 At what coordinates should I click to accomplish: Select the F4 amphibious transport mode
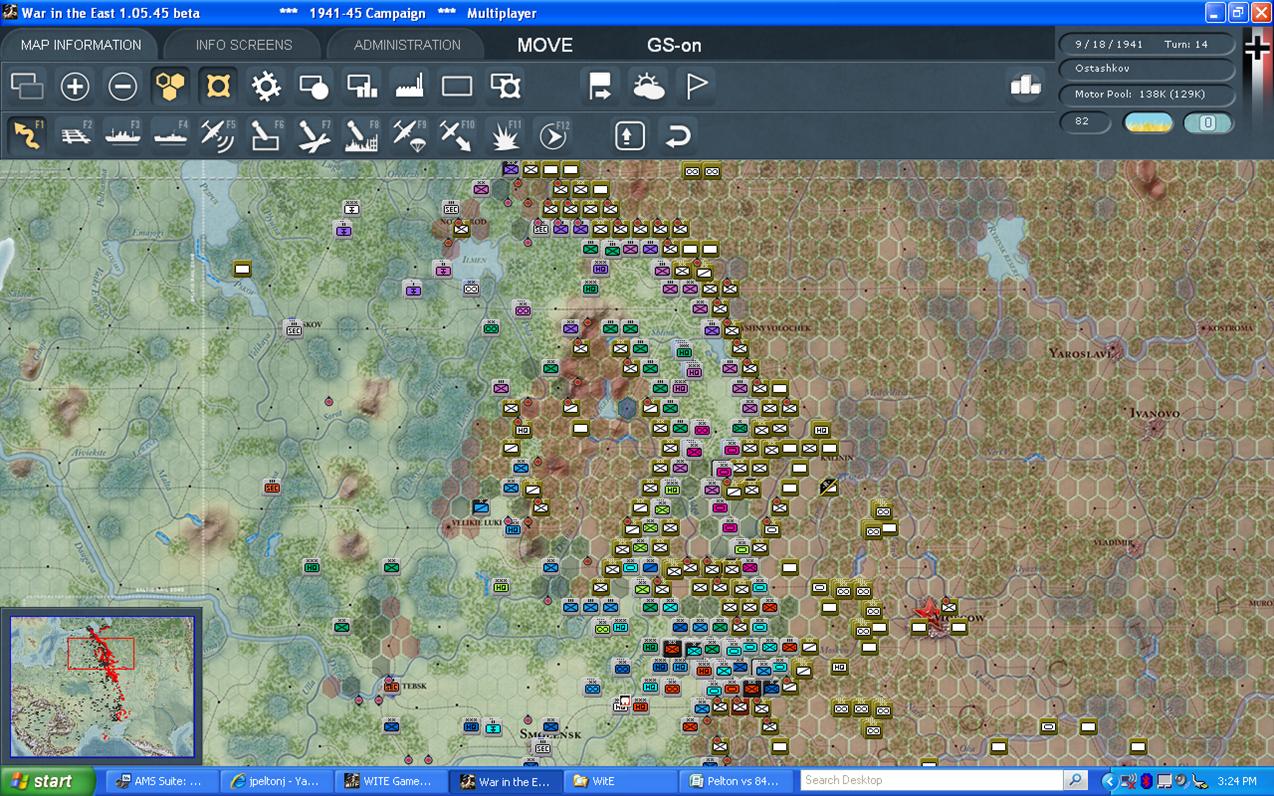coord(170,135)
